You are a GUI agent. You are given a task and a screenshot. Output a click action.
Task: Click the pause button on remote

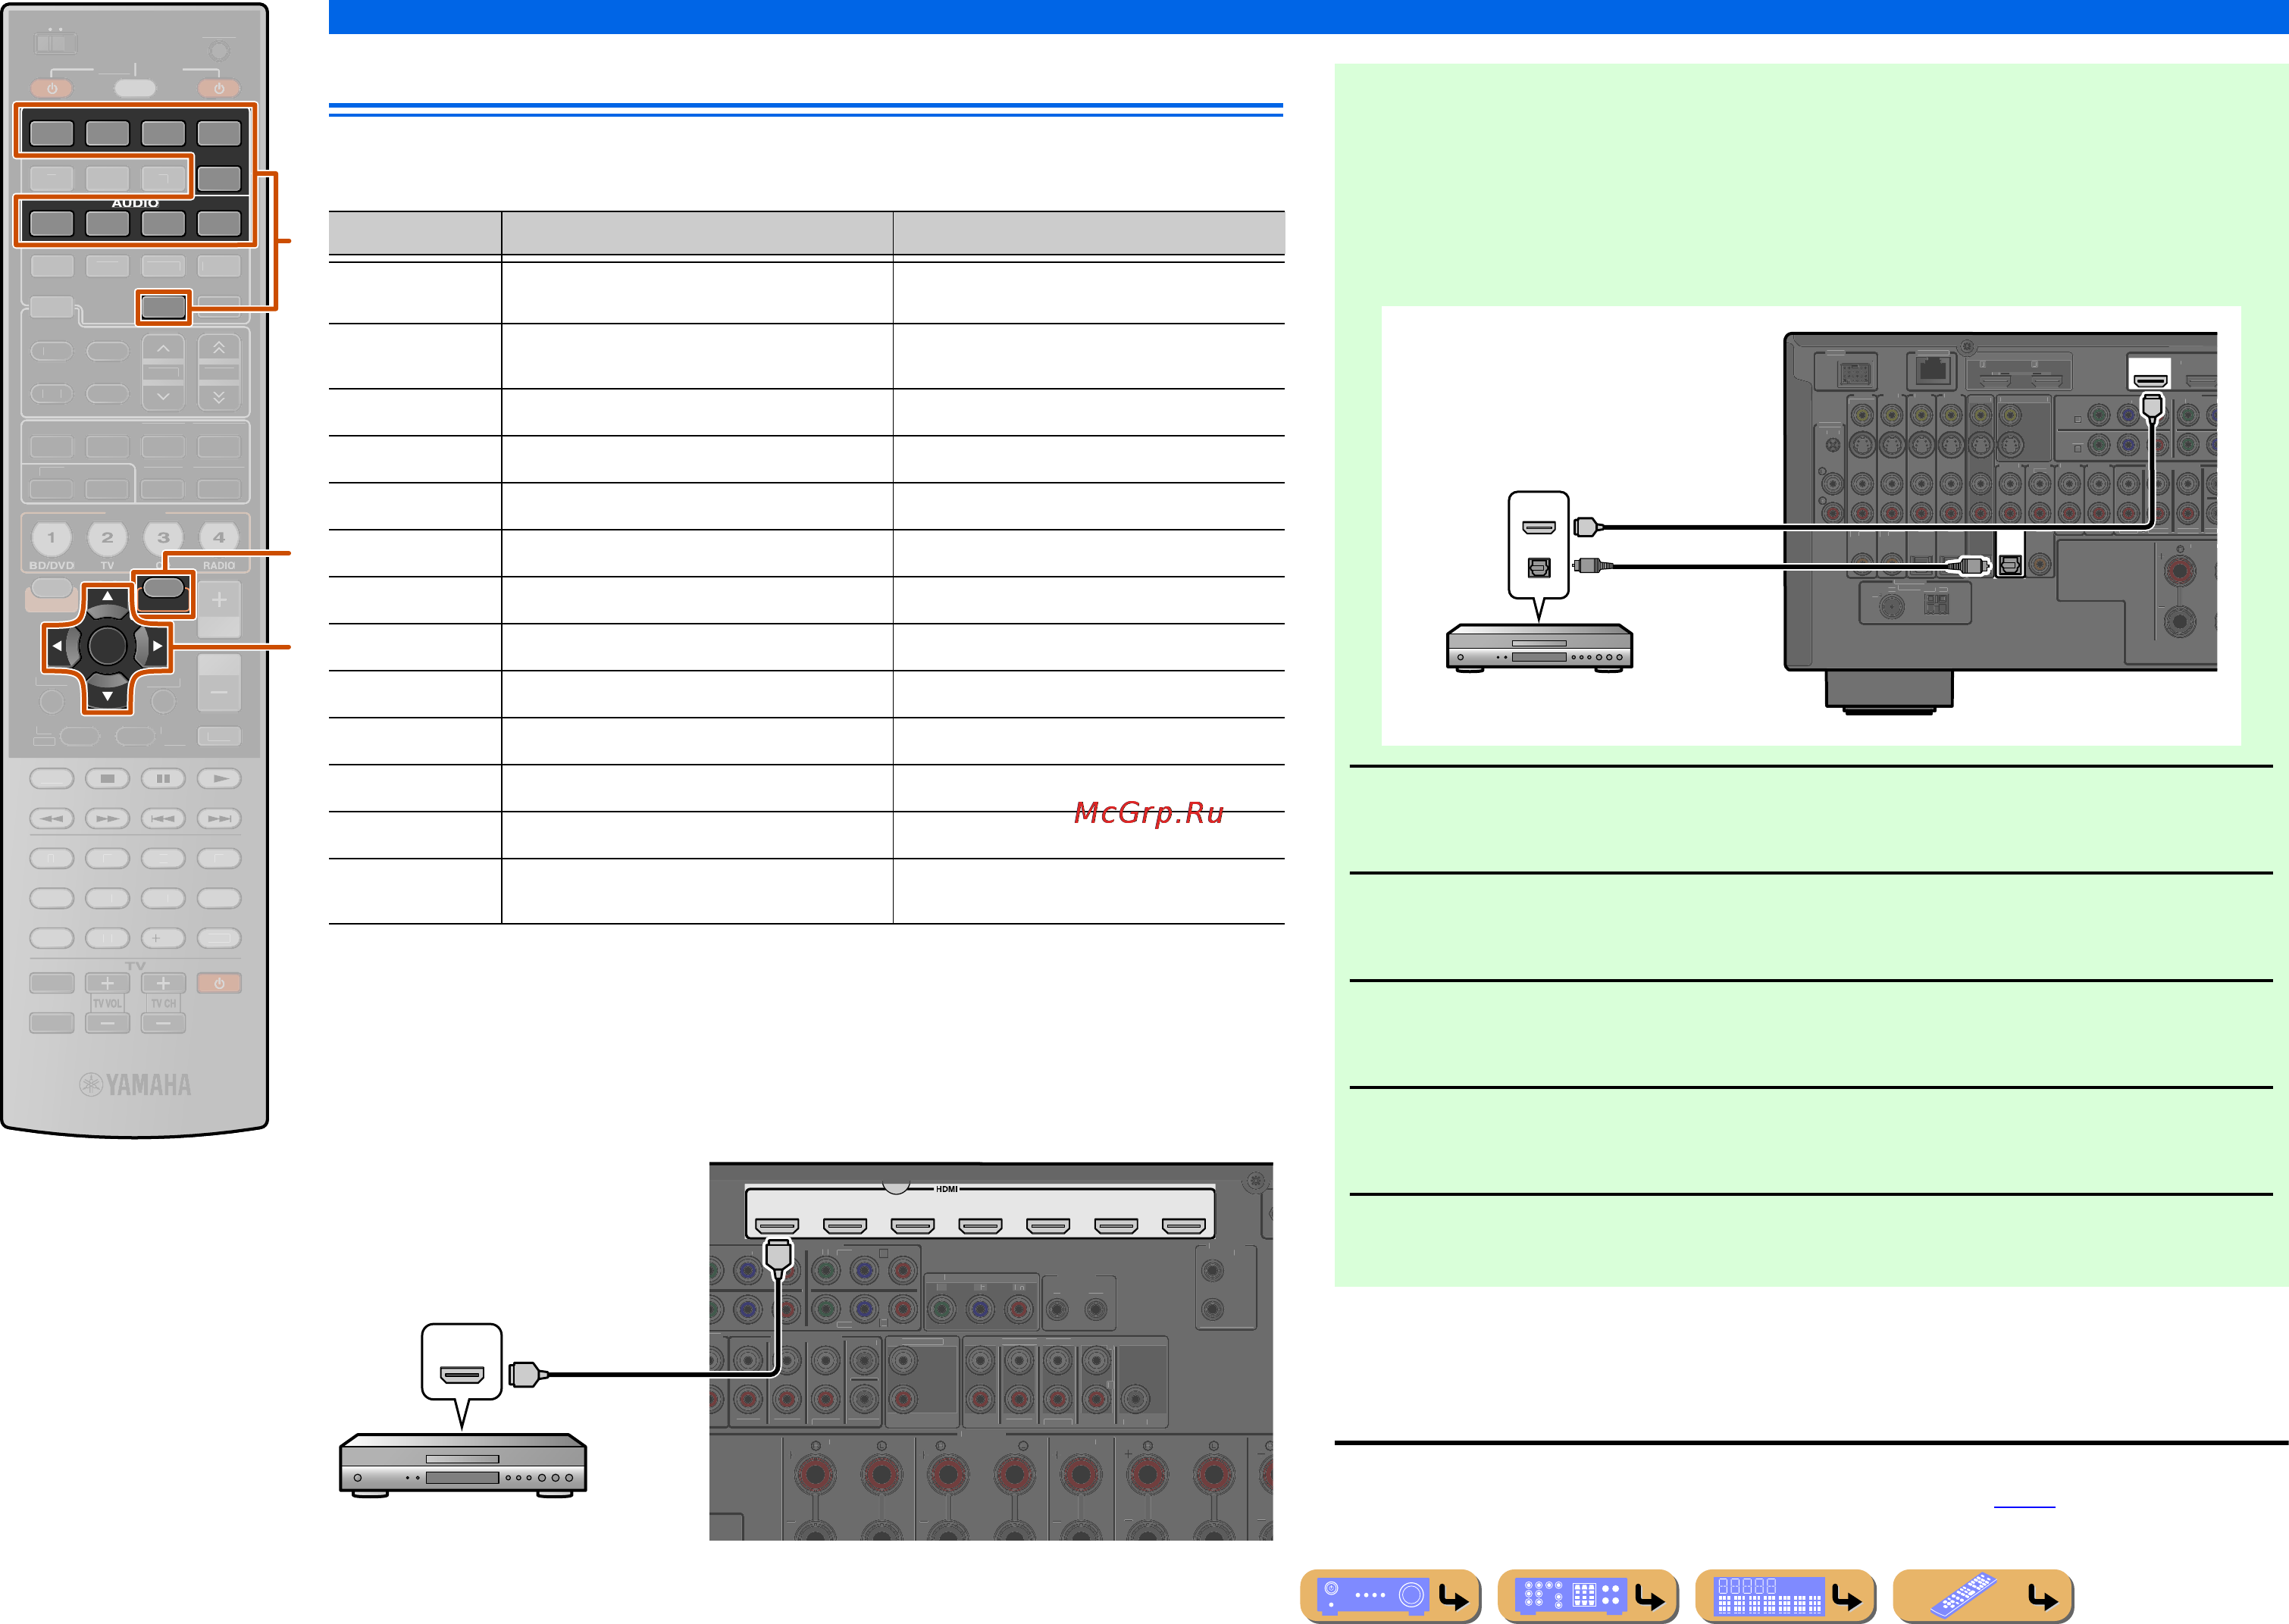(163, 778)
